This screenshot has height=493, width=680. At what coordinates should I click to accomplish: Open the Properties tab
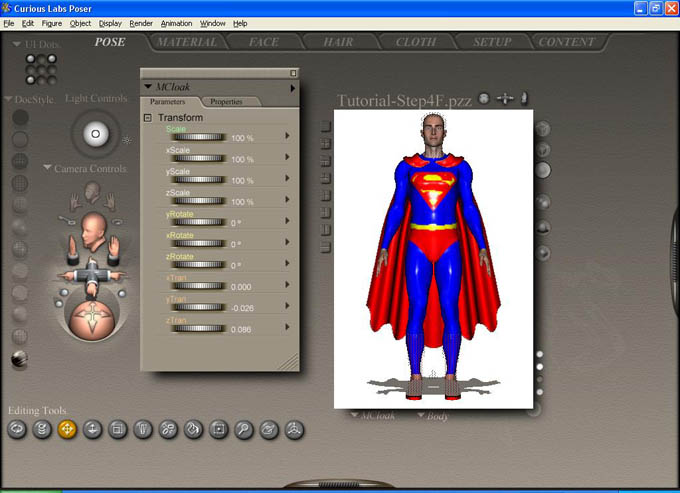(x=226, y=101)
